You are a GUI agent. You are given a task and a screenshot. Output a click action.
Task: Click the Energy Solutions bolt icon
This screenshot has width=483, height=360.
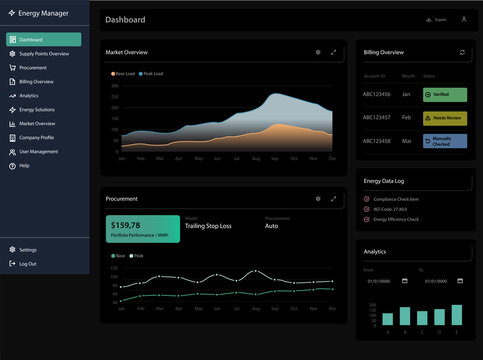coord(12,110)
